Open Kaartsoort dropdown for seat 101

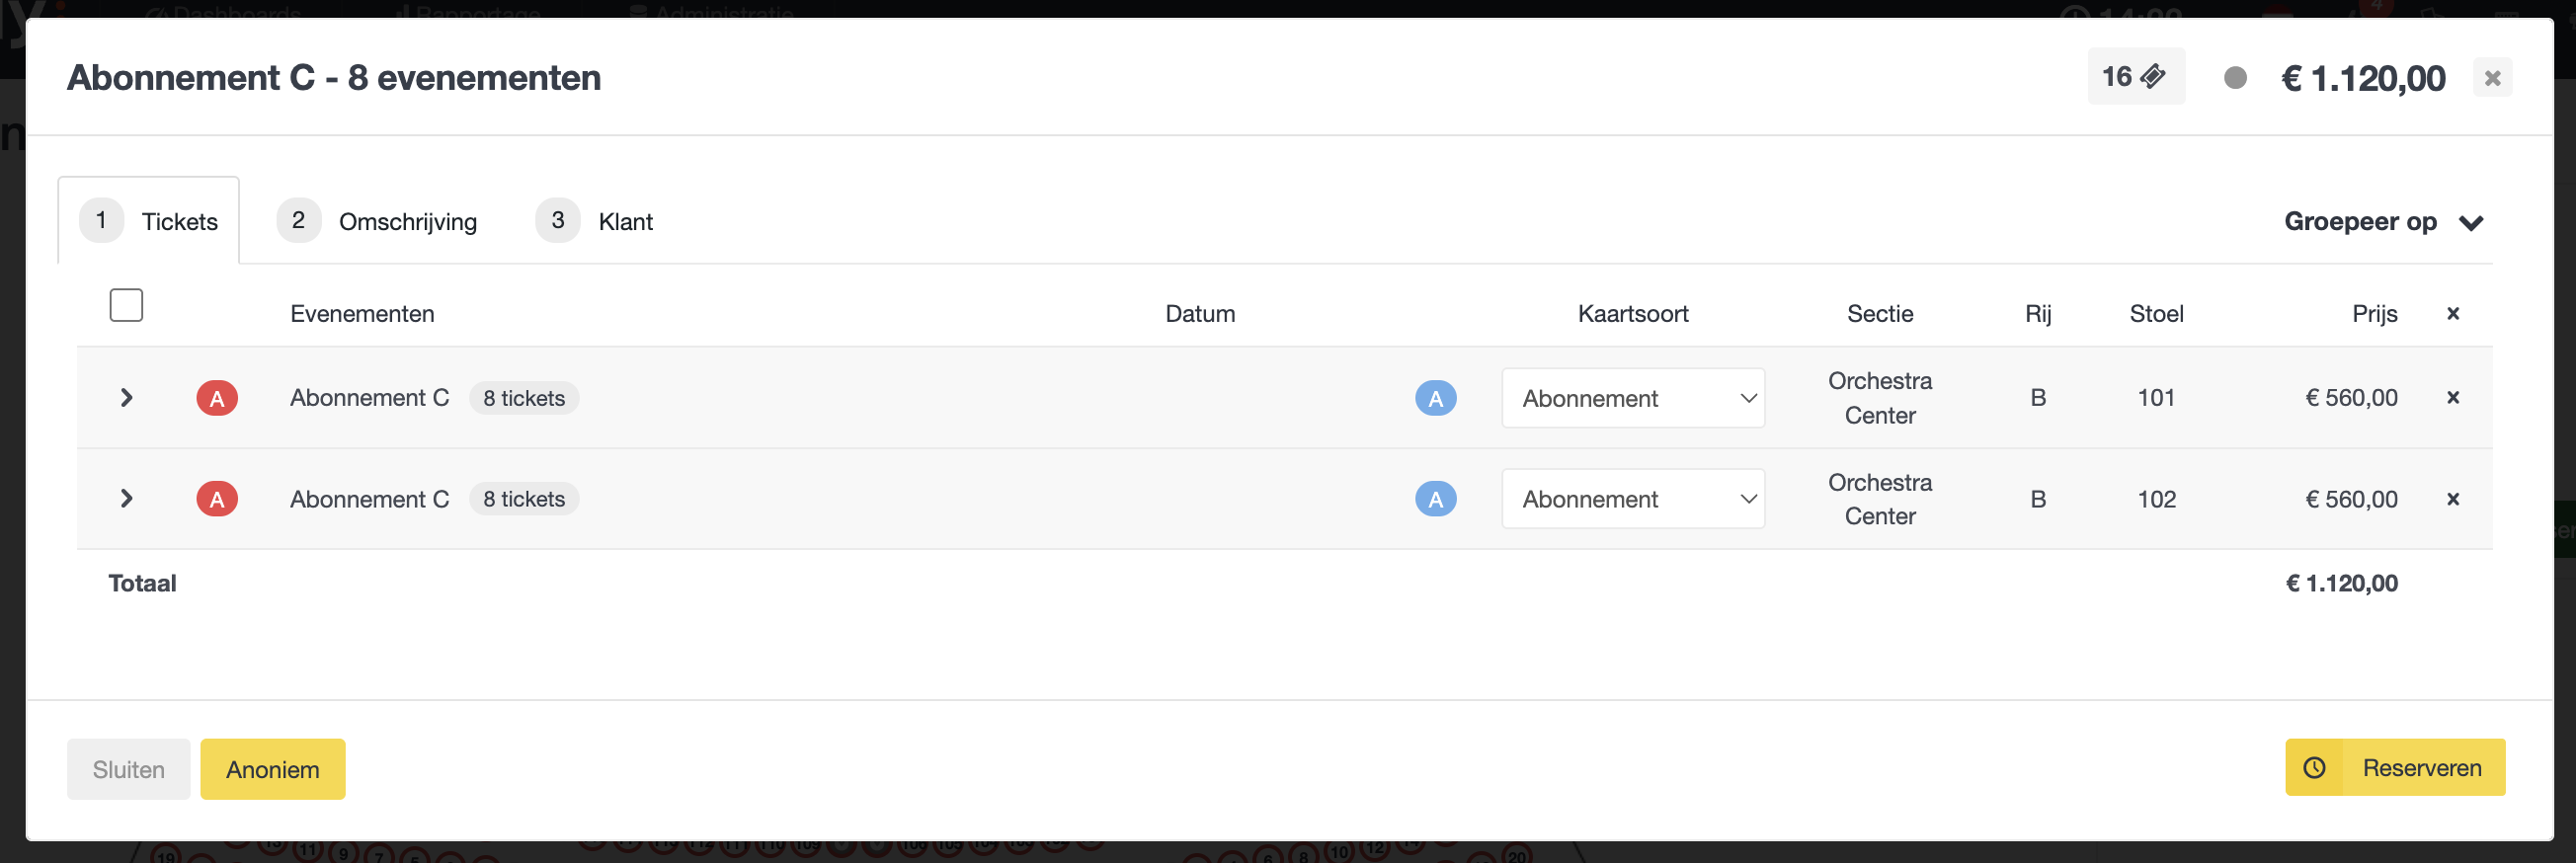tap(1633, 398)
